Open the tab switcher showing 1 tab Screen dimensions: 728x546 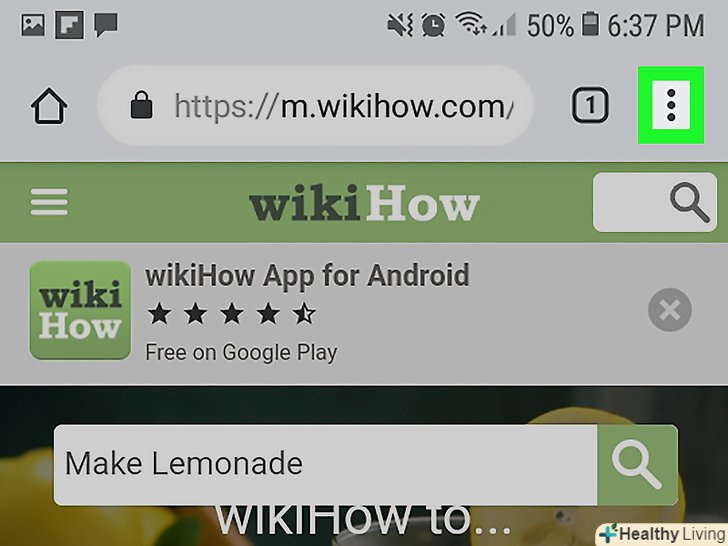(x=590, y=105)
